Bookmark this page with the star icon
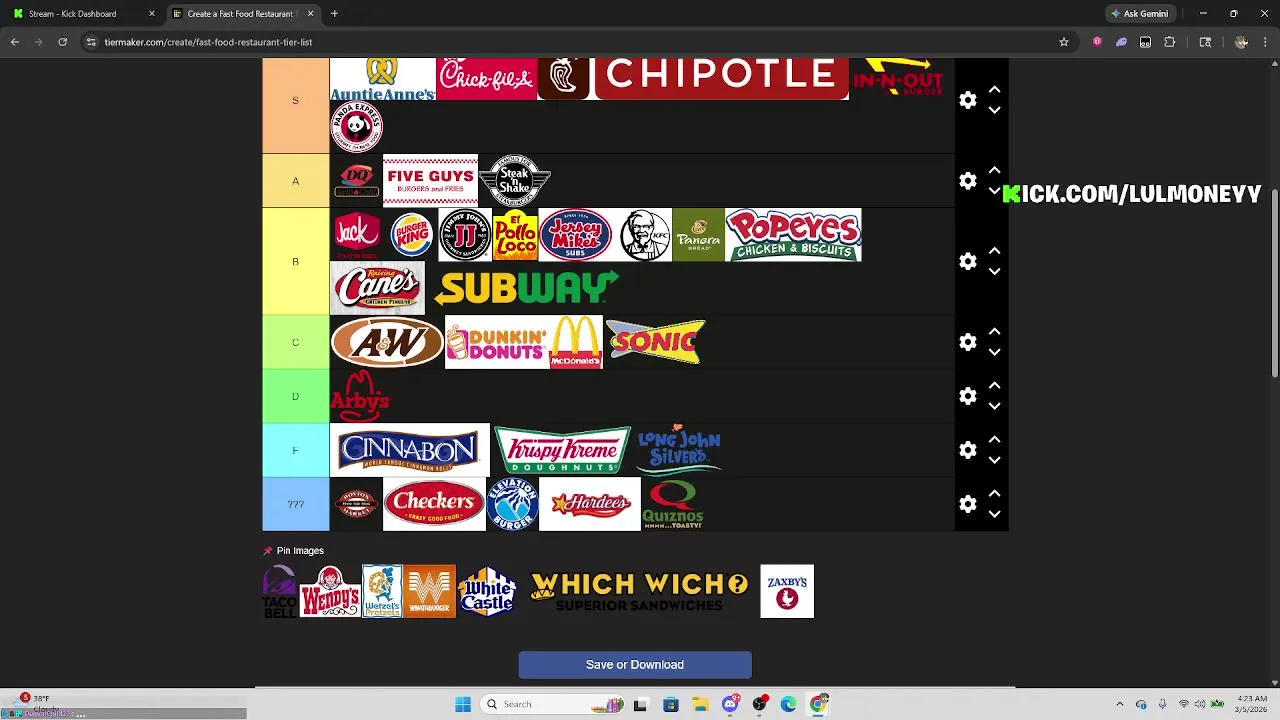This screenshot has height=720, width=1280. 1064,42
